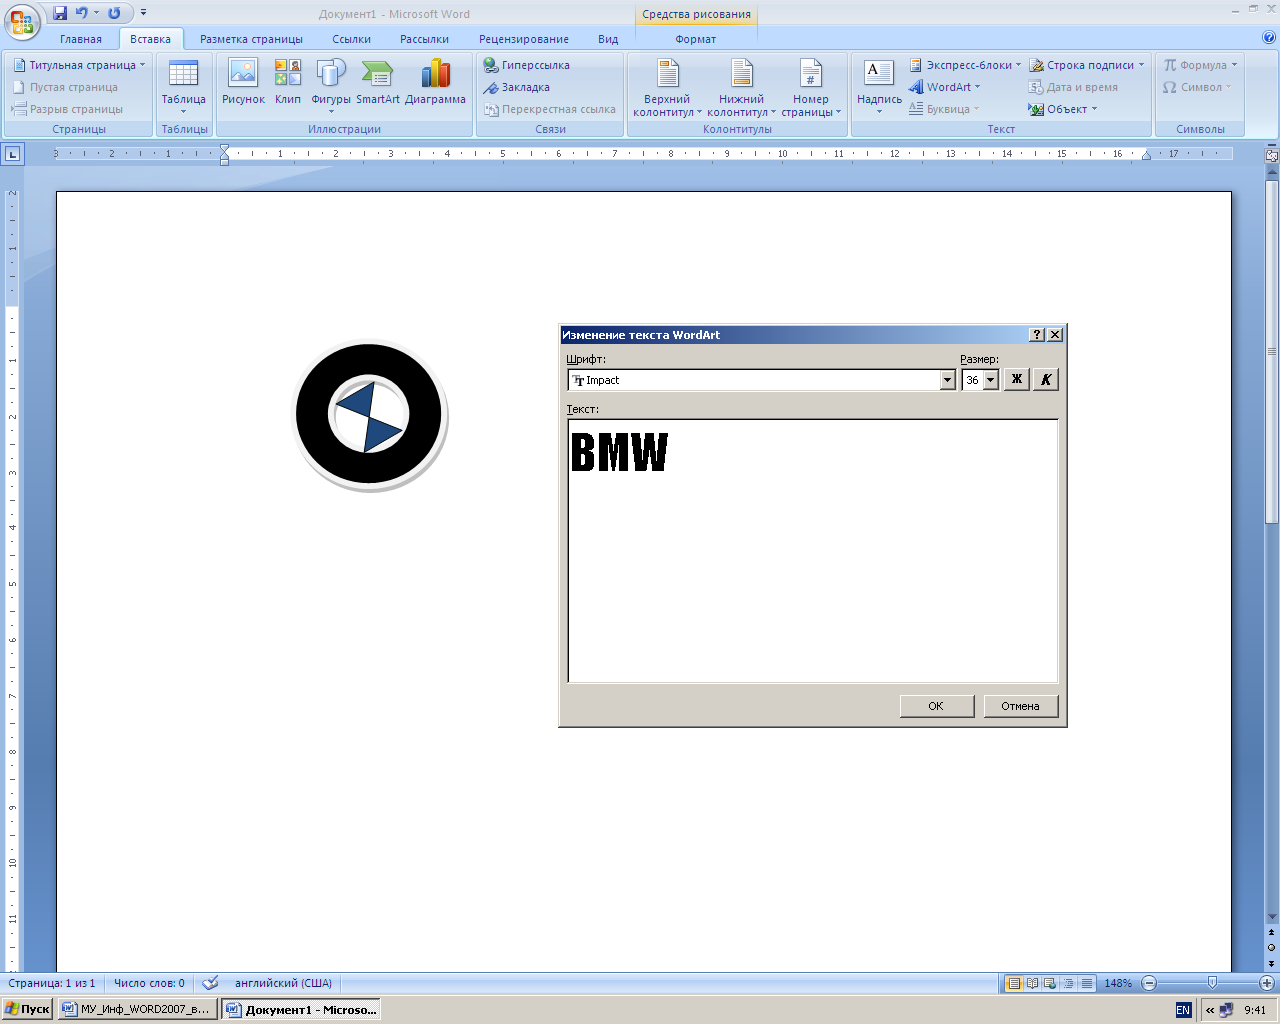The width and height of the screenshot is (1280, 1024).
Task: Select the BMW logo shape
Action: coord(370,416)
